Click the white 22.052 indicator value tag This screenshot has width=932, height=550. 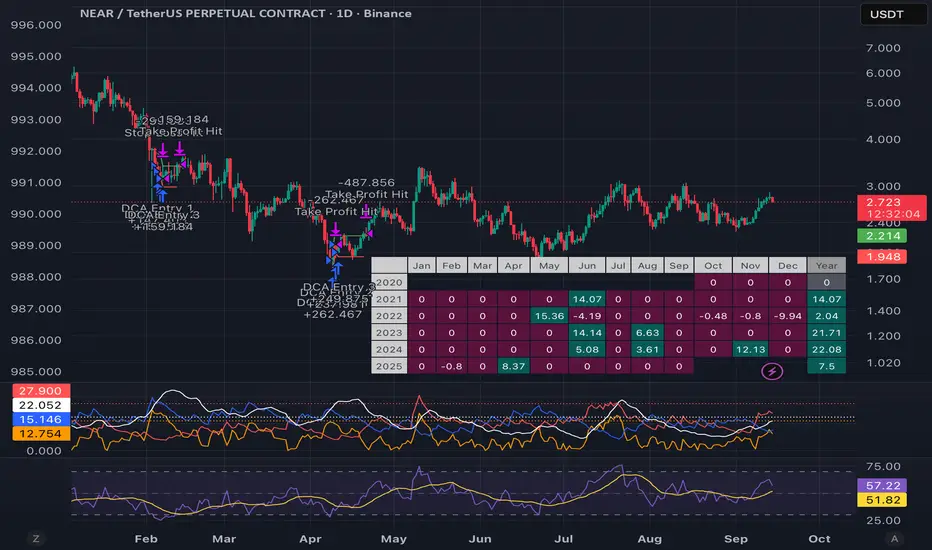click(33, 405)
